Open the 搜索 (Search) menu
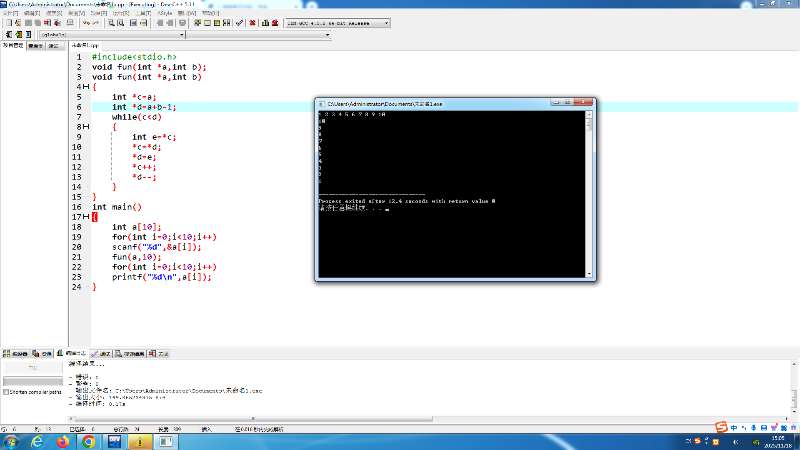The height and width of the screenshot is (450, 800). click(54, 13)
